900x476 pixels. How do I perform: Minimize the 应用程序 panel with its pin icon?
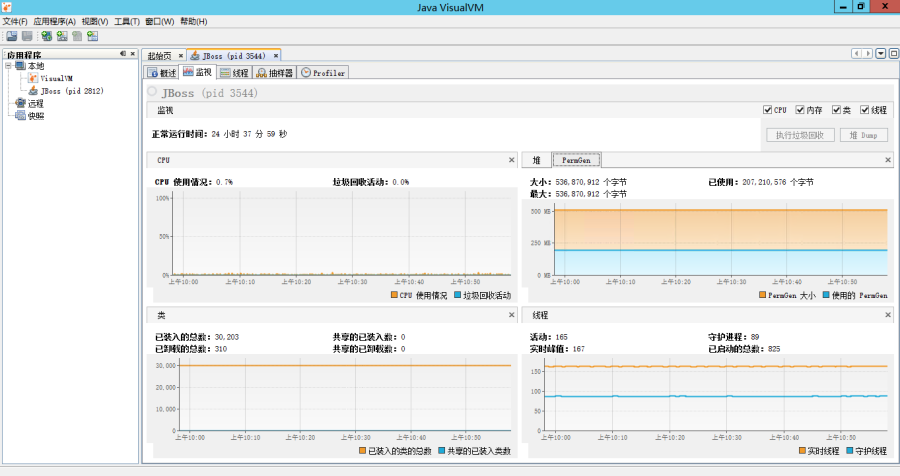pos(123,54)
